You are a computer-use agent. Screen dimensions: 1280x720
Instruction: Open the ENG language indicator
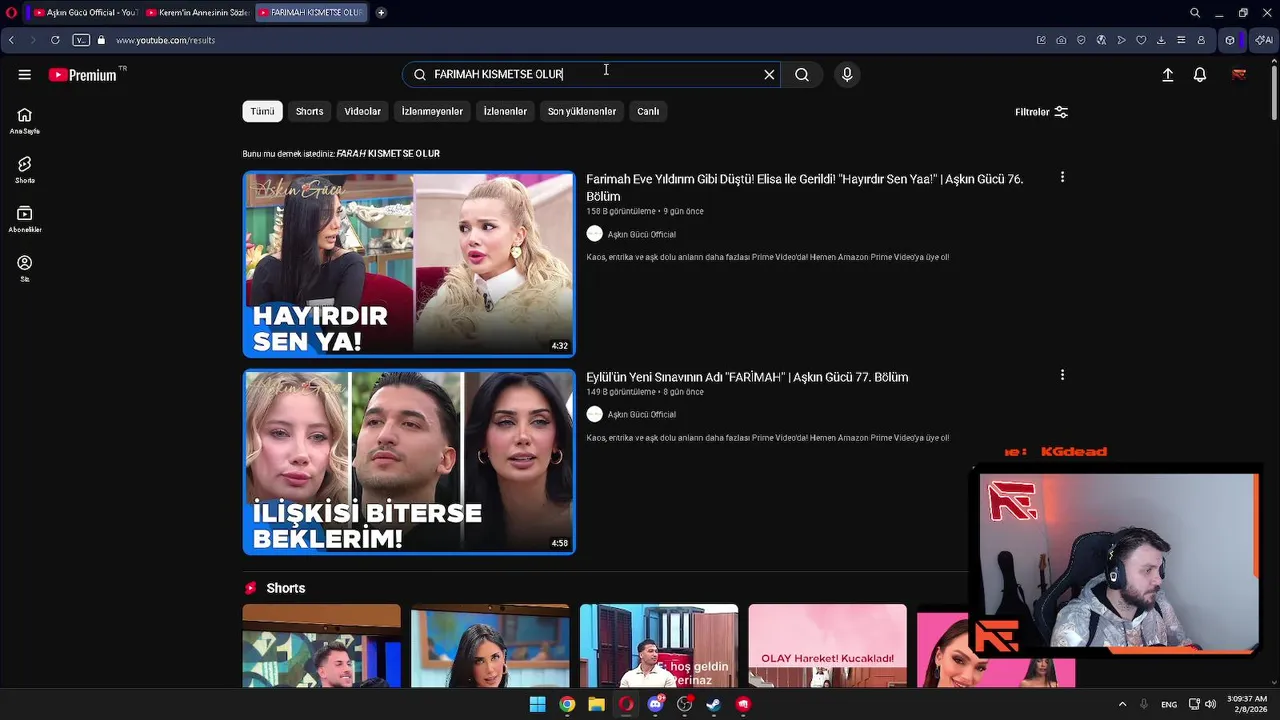click(x=1169, y=704)
